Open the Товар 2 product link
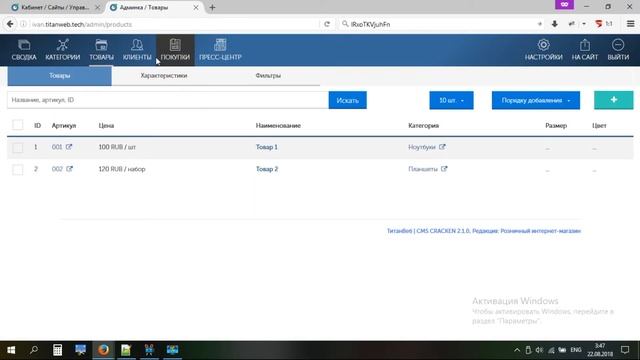This screenshot has height=360, width=640. point(267,169)
